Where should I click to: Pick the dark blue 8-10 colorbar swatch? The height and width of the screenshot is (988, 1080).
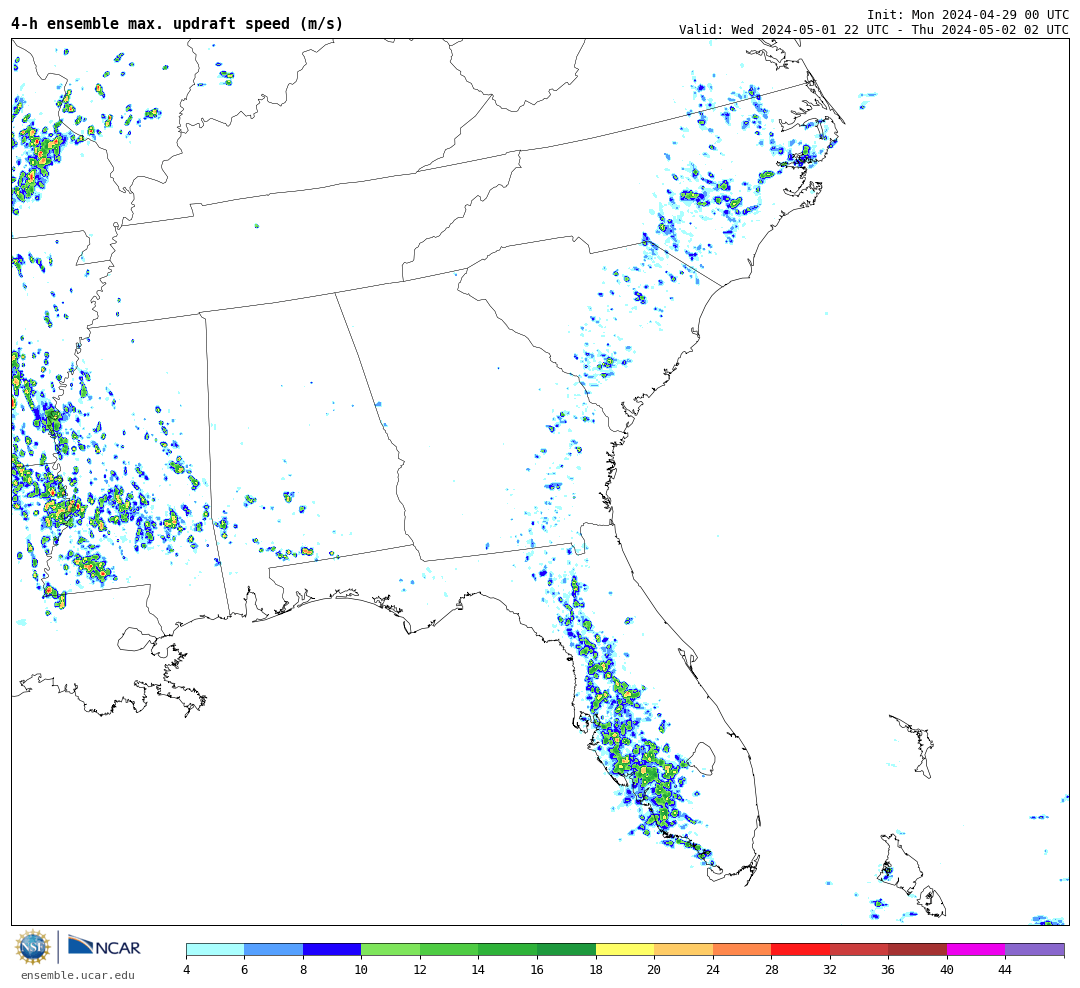pyautogui.click(x=332, y=950)
